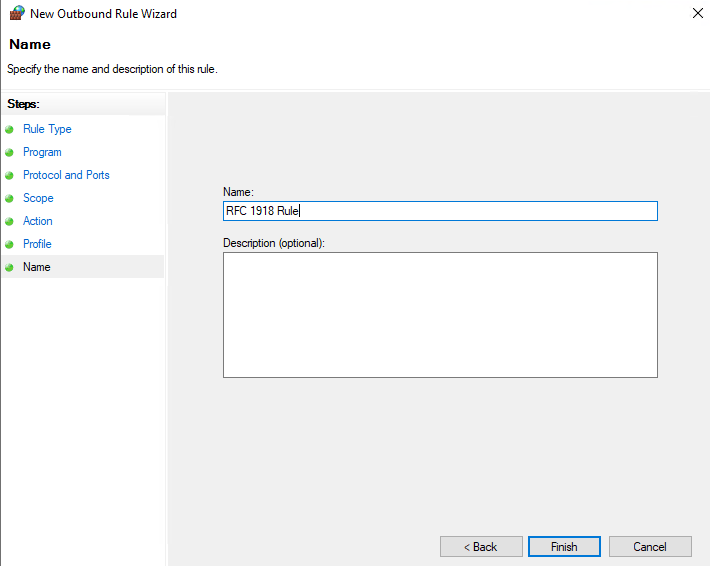Click the green dot beside Name step
The height and width of the screenshot is (566, 710).
[10, 268]
